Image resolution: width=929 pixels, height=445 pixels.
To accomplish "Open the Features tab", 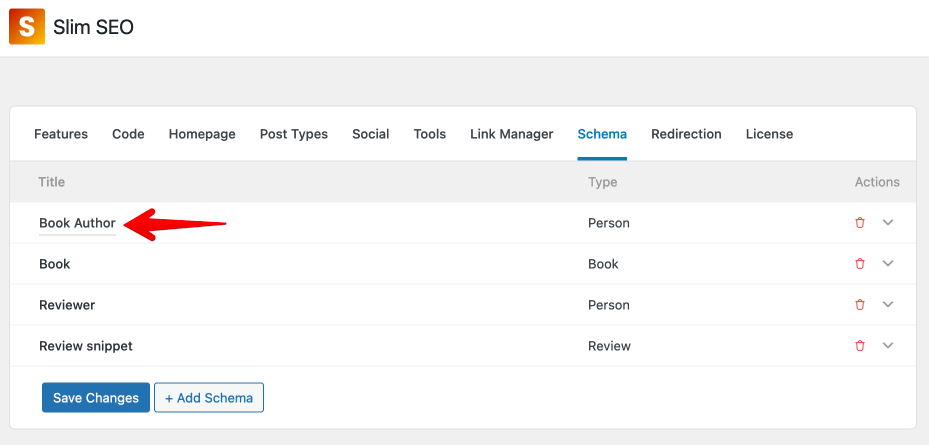I will pyautogui.click(x=61, y=134).
